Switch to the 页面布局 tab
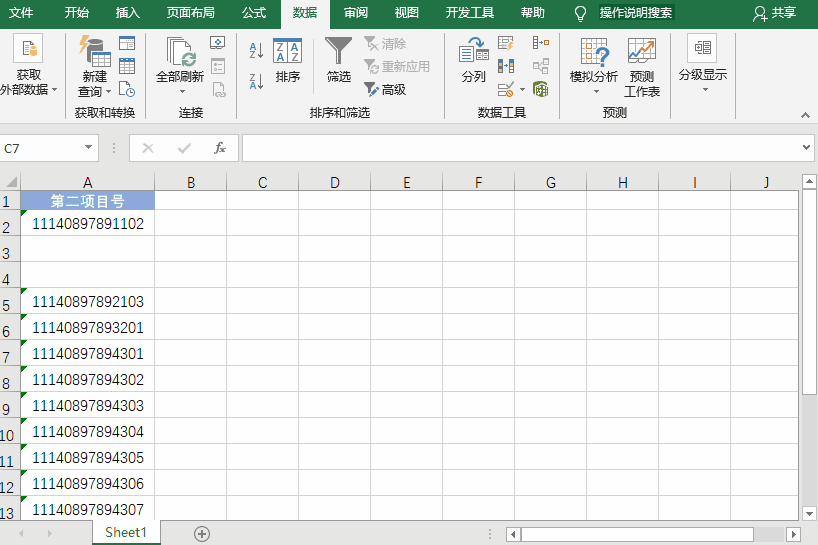 coord(190,13)
